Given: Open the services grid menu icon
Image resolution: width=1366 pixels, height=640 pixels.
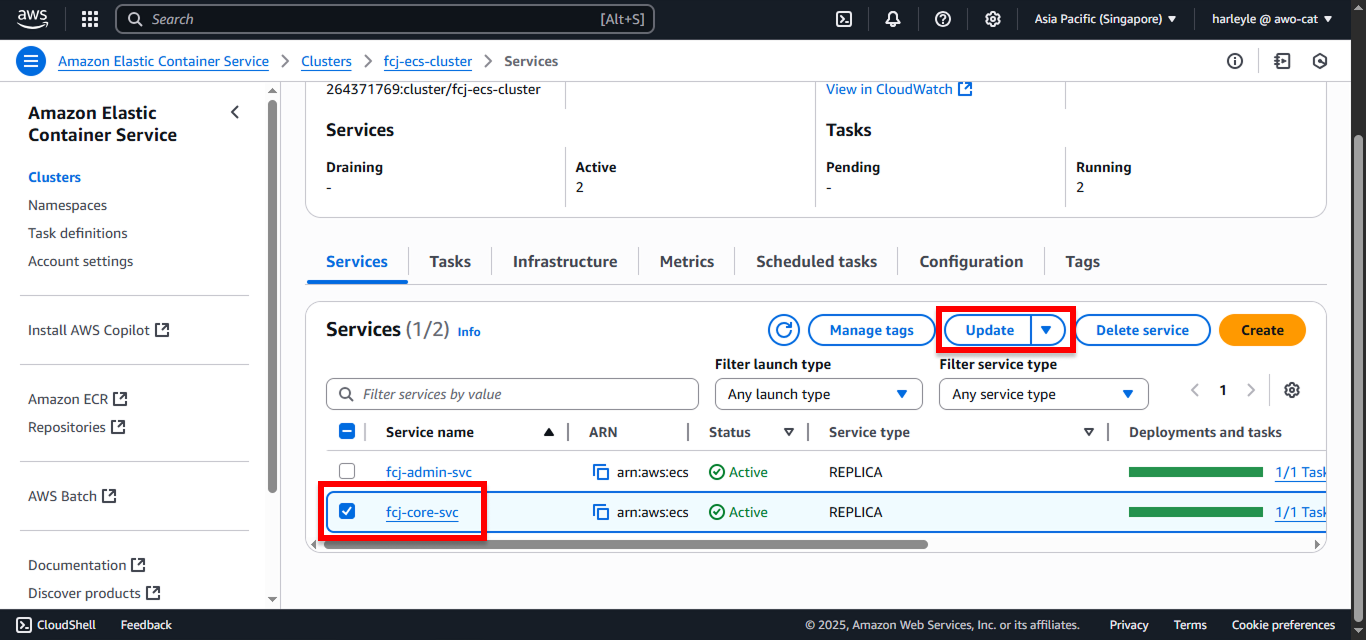Looking at the screenshot, I should coord(90,19).
